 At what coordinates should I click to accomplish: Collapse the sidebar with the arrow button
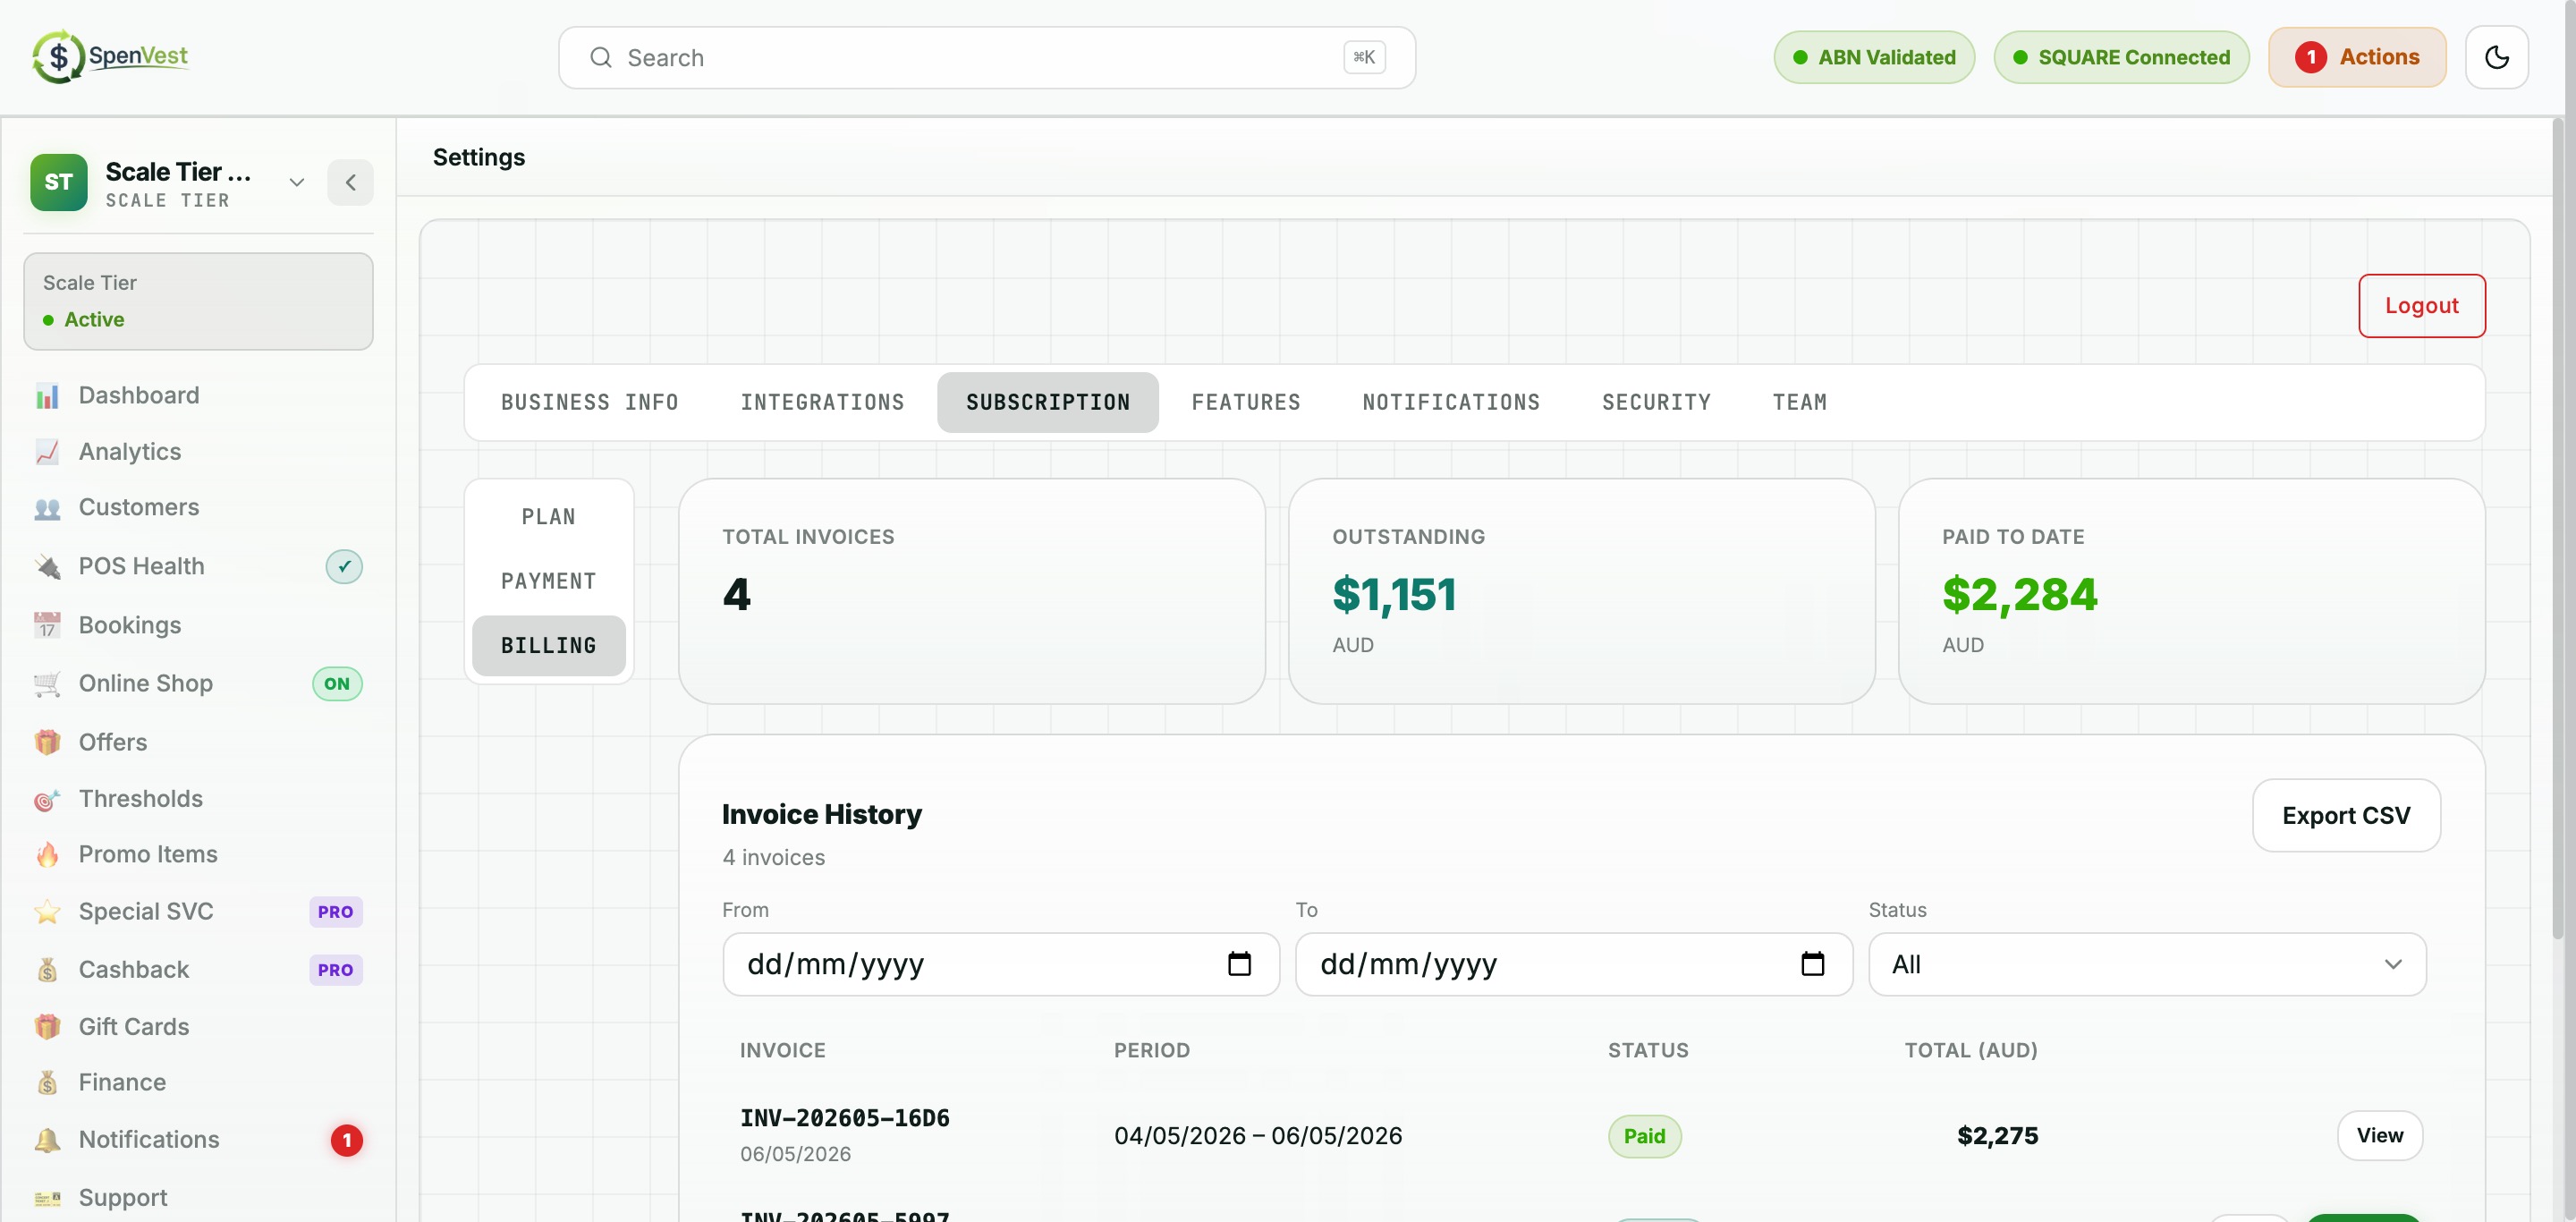(x=350, y=182)
